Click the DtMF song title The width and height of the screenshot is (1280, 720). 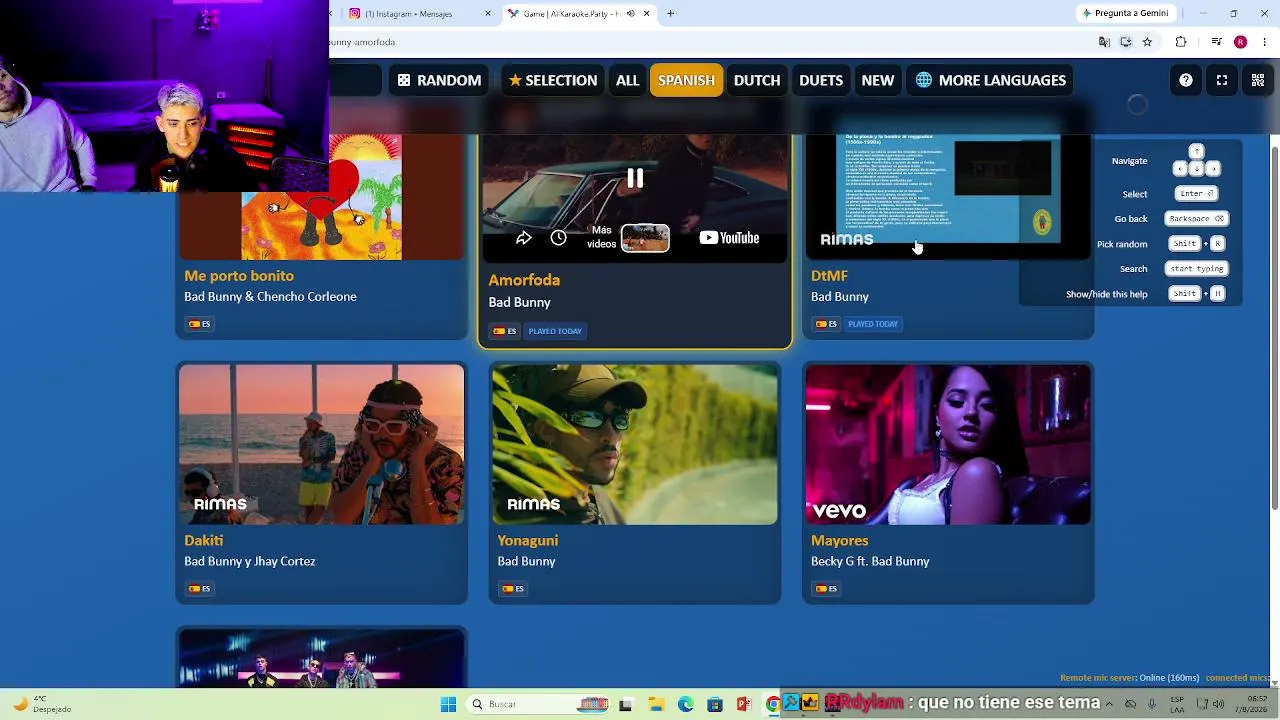pos(829,275)
